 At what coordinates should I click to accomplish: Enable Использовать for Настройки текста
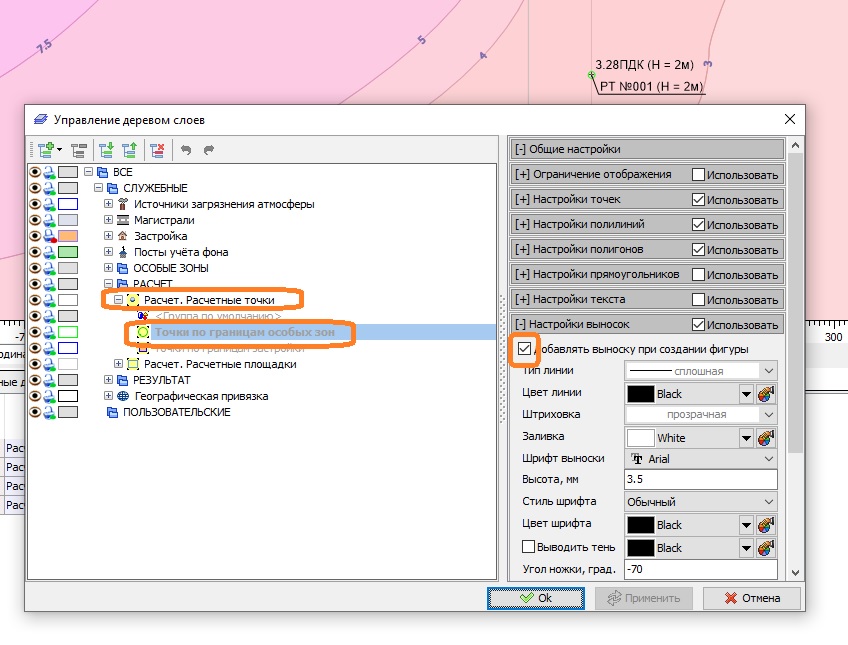(x=698, y=299)
